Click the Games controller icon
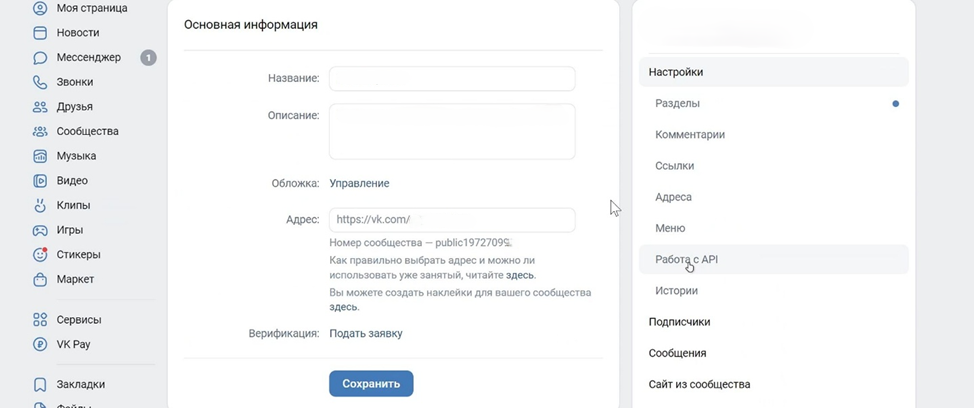 40,230
